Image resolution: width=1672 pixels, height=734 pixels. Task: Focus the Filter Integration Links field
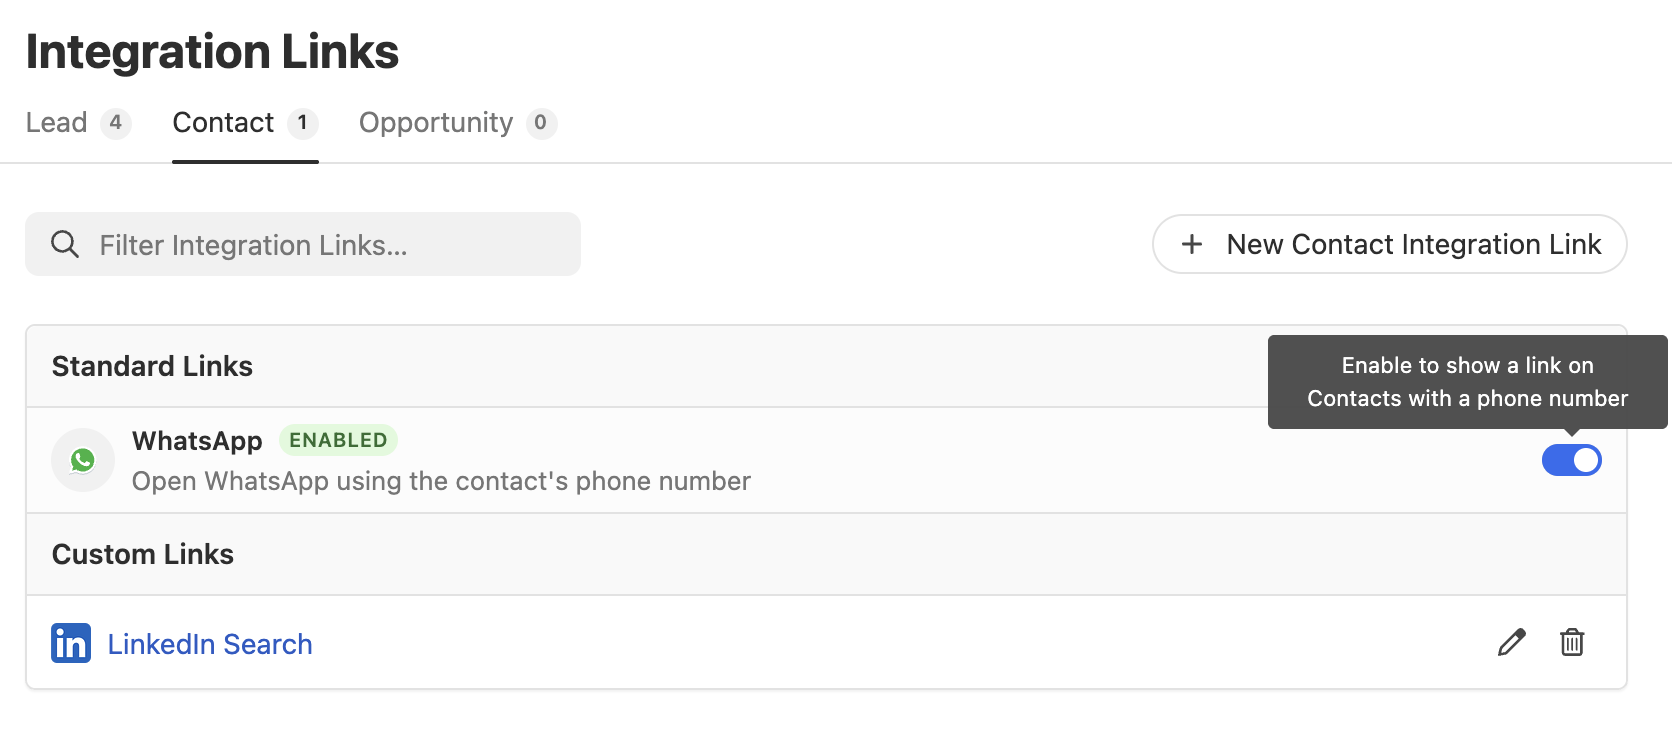303,244
